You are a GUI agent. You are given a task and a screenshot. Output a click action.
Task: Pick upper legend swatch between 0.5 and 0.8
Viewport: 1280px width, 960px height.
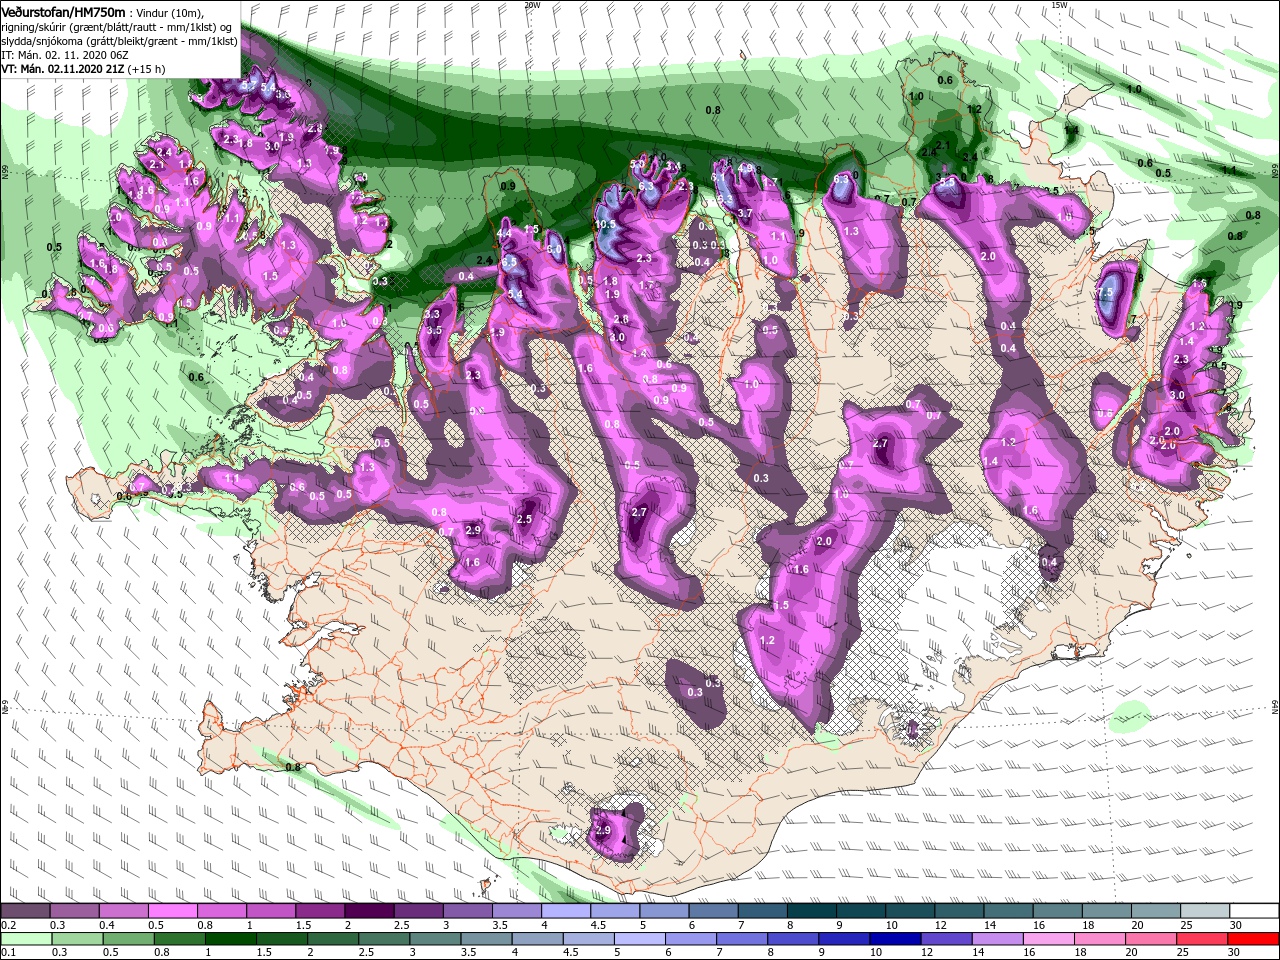[x=171, y=910]
